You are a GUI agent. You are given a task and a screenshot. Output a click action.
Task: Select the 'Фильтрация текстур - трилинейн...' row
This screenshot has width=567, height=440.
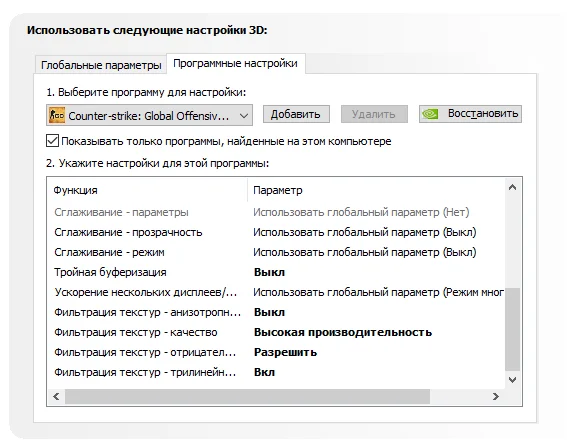[275, 372]
